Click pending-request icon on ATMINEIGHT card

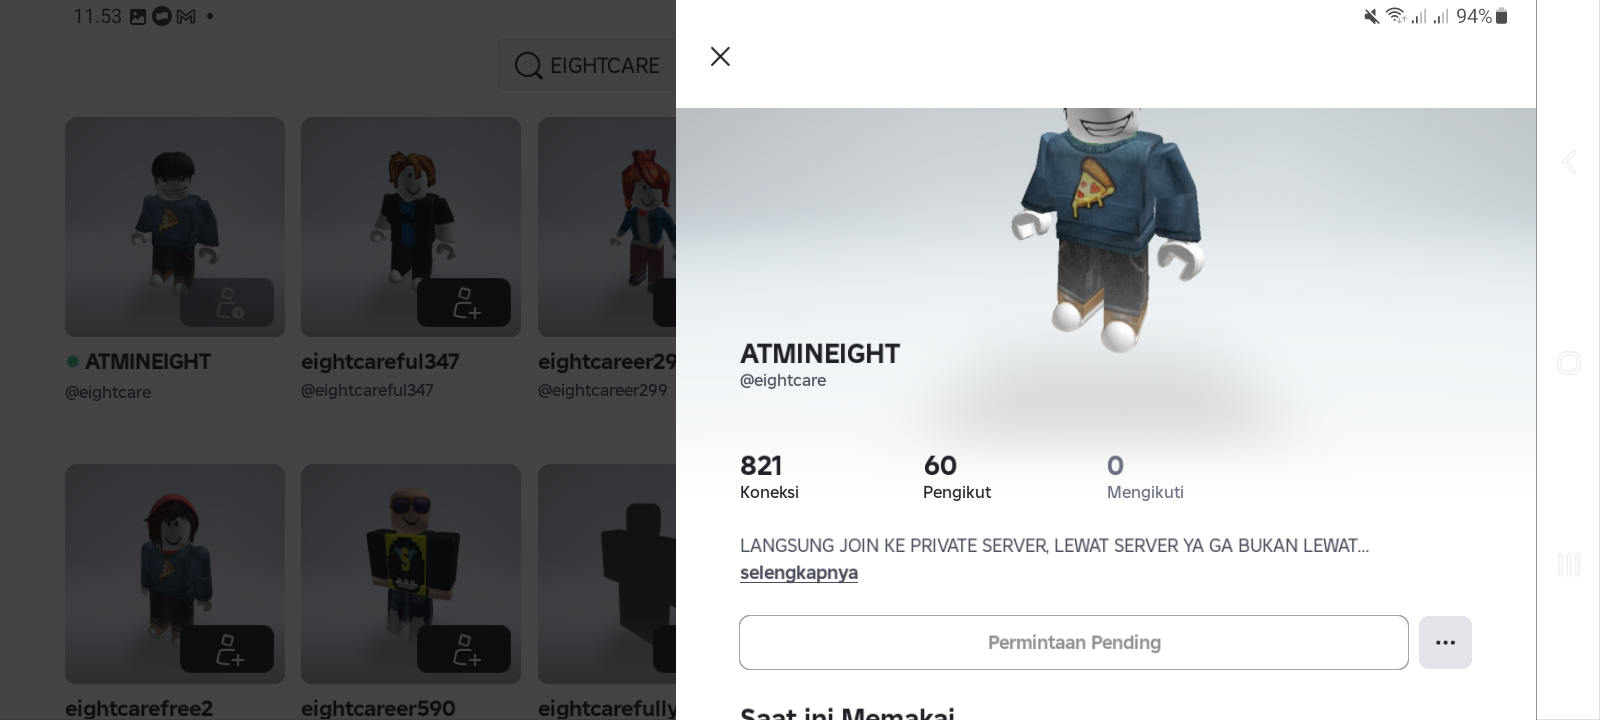point(227,302)
